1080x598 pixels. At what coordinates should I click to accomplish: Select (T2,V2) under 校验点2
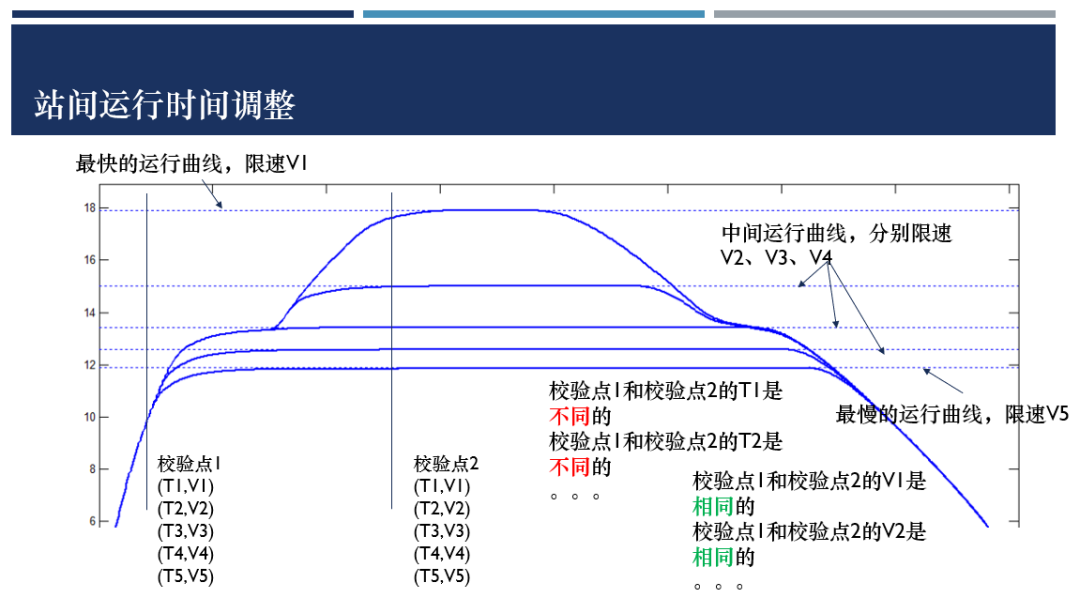pyautogui.click(x=442, y=509)
